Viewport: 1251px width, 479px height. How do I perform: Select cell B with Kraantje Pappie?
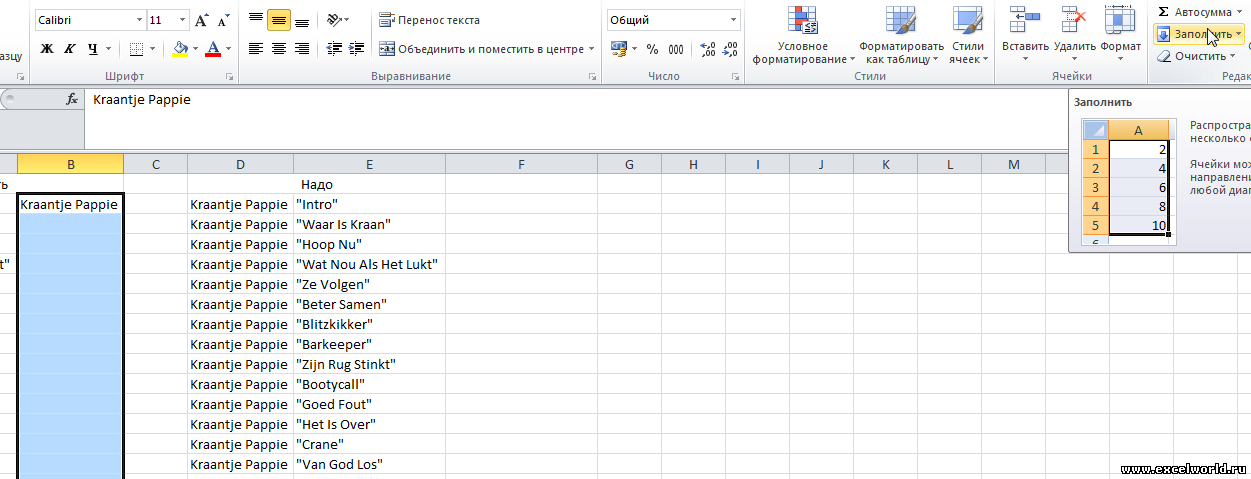pyautogui.click(x=70, y=204)
